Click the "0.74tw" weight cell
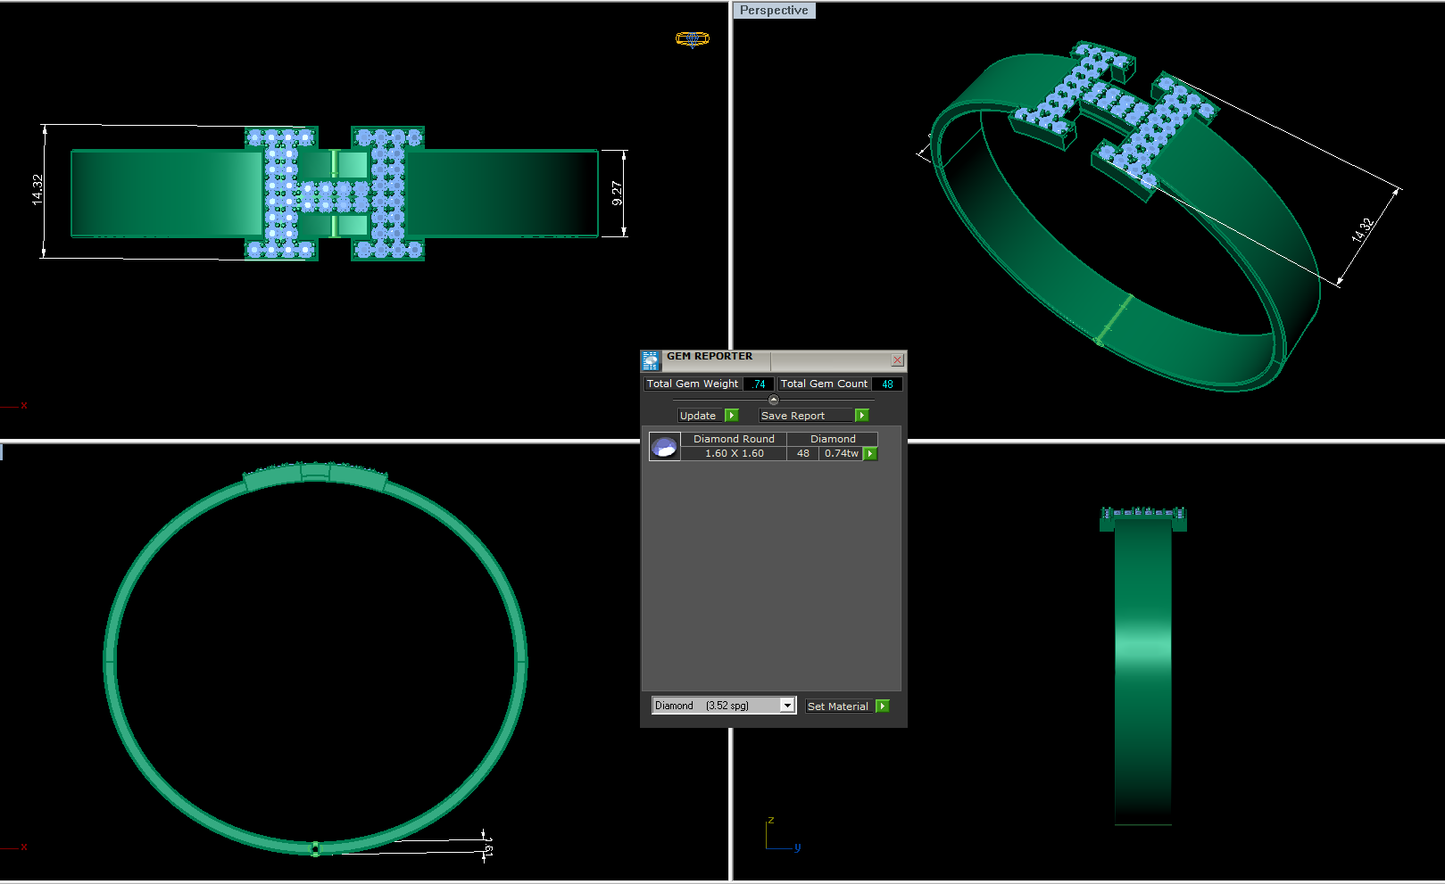This screenshot has height=884, width=1445. (x=841, y=454)
